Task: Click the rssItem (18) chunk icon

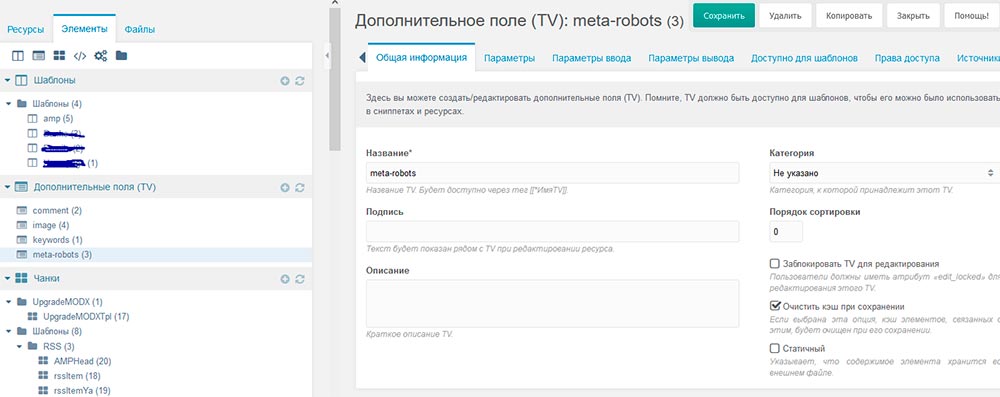Action: pos(43,376)
